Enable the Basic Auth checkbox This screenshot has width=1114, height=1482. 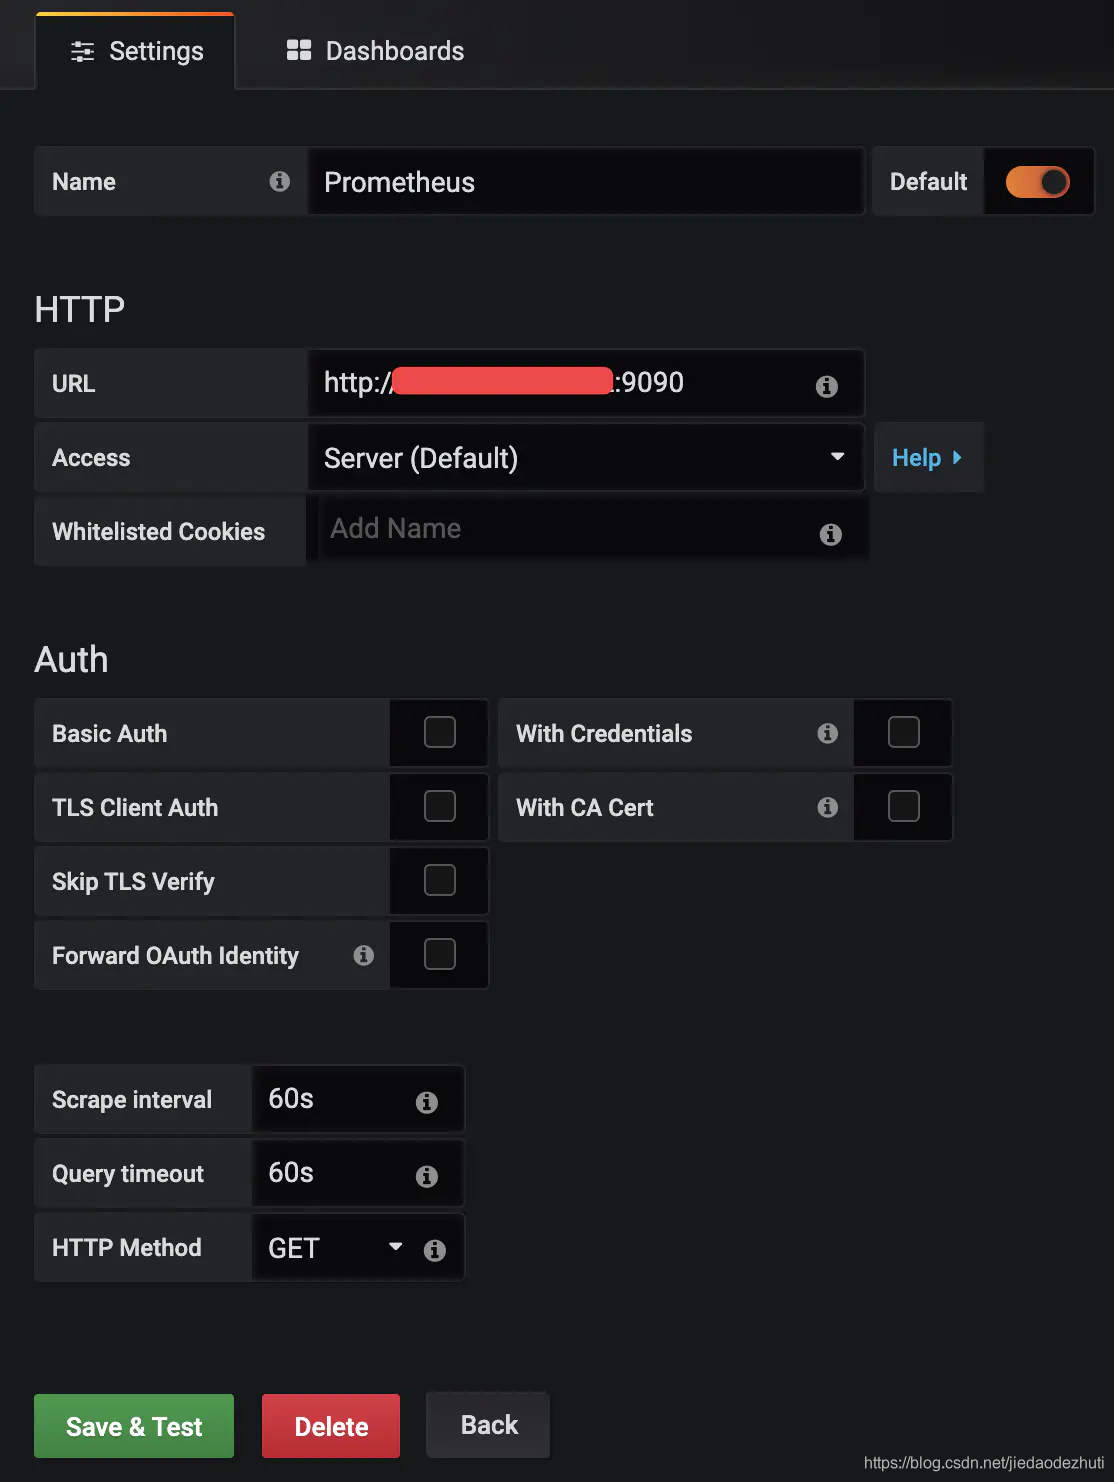pyautogui.click(x=440, y=732)
